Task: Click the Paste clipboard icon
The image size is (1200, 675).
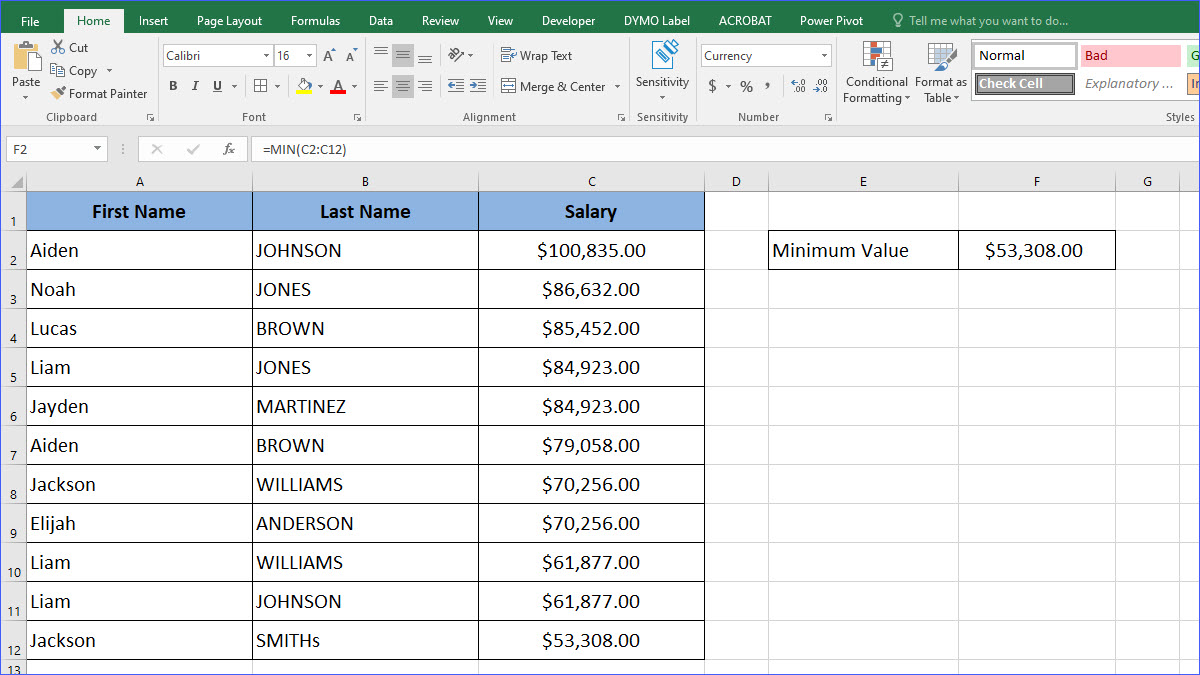Action: pos(26,58)
